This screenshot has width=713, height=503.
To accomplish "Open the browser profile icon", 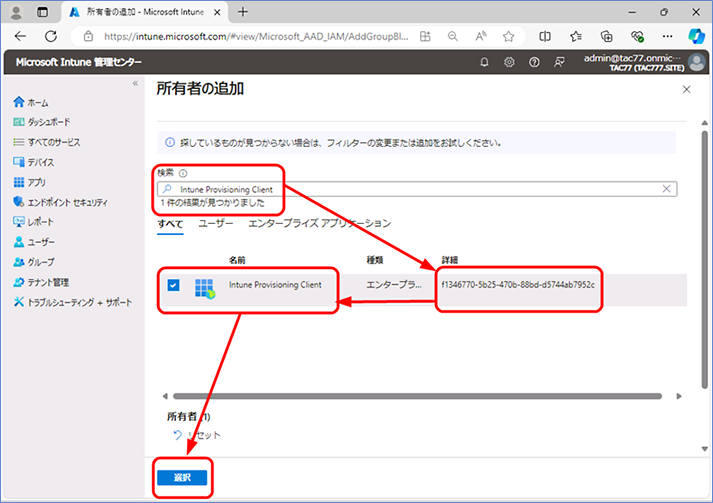I will (16, 12).
